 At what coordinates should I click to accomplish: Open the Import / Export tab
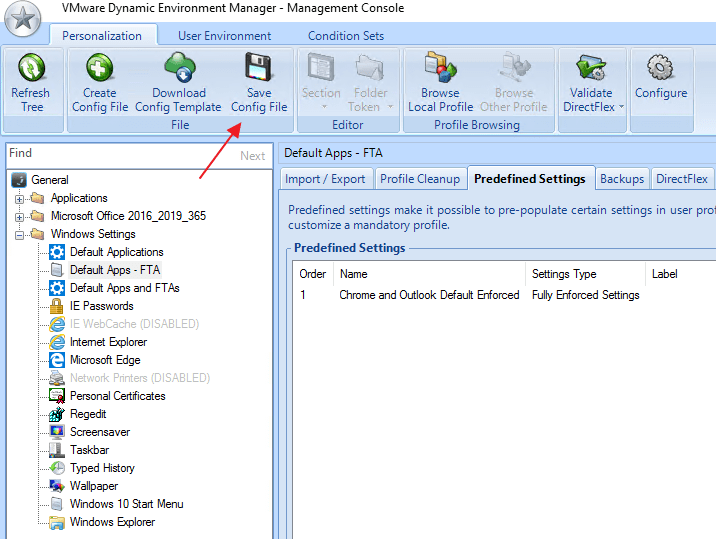point(325,179)
